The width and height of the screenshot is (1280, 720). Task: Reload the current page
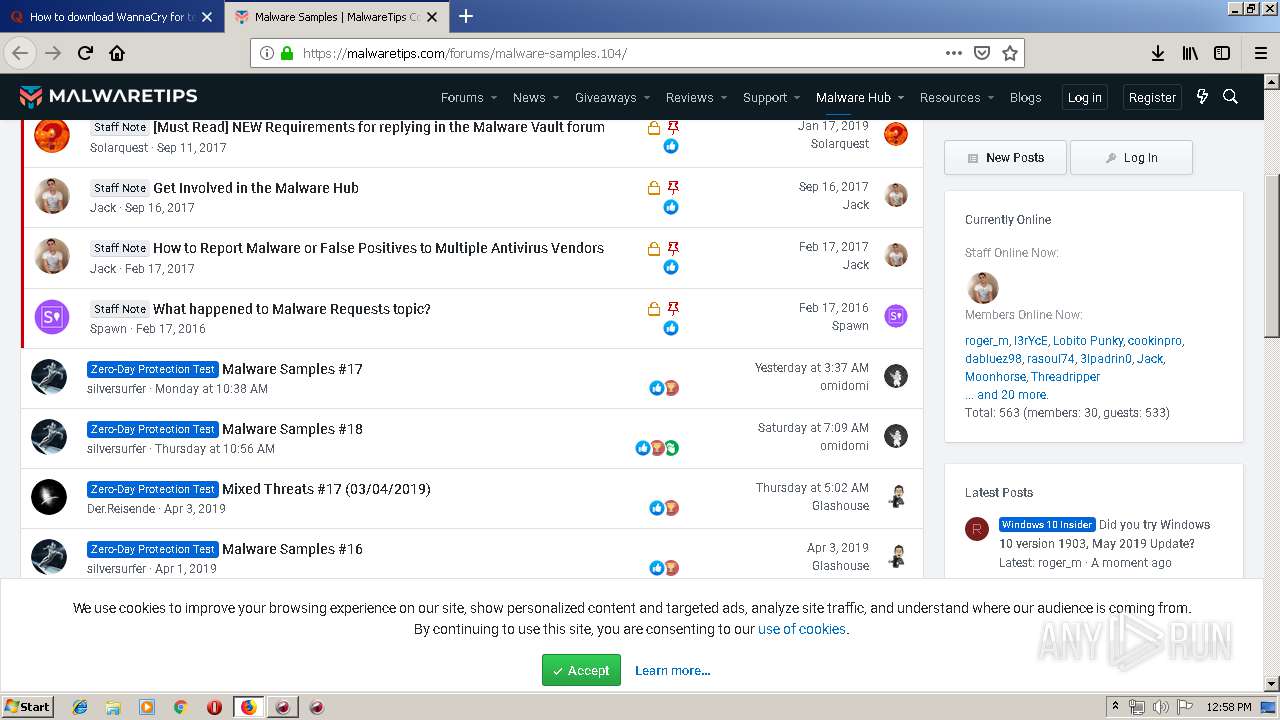click(x=85, y=53)
